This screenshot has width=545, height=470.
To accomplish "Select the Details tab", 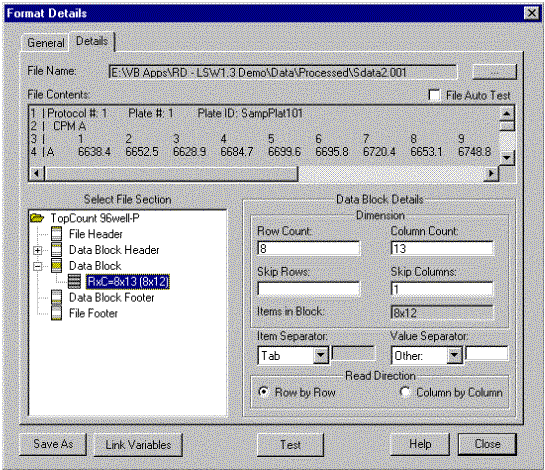I will click(92, 41).
